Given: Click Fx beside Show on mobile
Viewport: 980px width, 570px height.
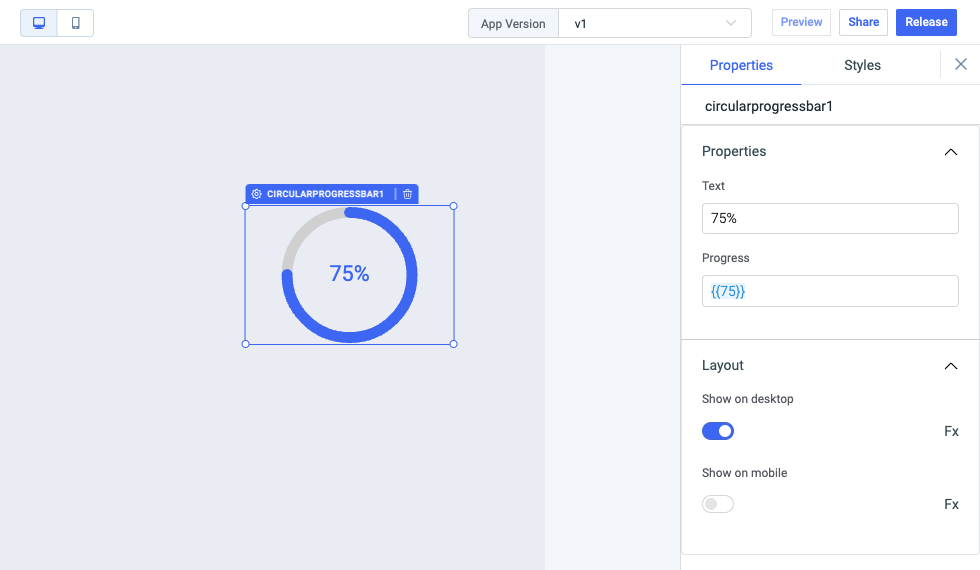Looking at the screenshot, I should point(951,504).
